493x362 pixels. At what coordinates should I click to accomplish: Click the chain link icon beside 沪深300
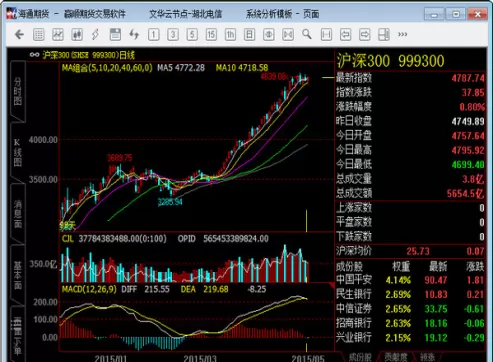pyautogui.click(x=34, y=55)
